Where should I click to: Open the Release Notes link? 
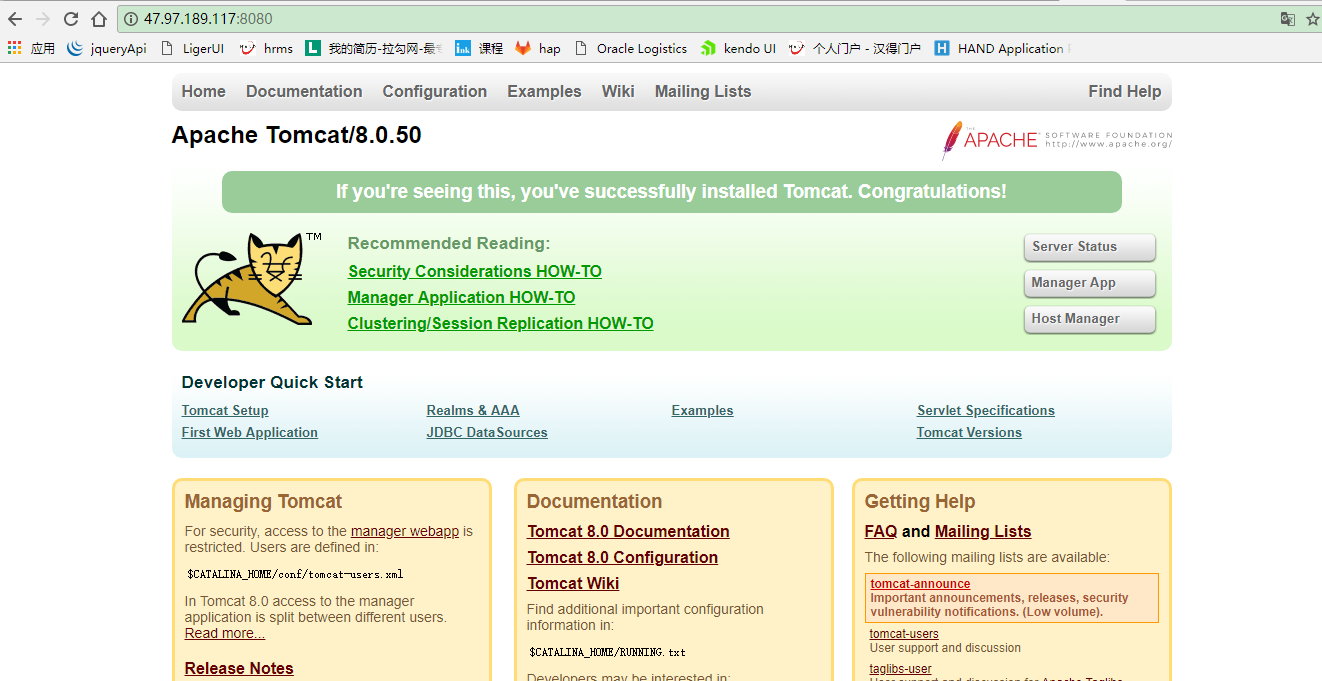coord(239,668)
